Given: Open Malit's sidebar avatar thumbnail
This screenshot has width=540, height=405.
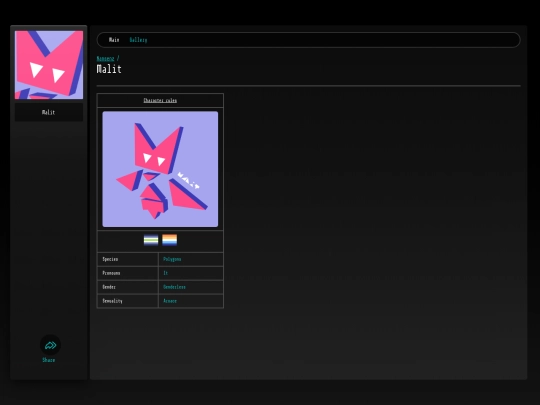Looking at the screenshot, I should [x=49, y=65].
